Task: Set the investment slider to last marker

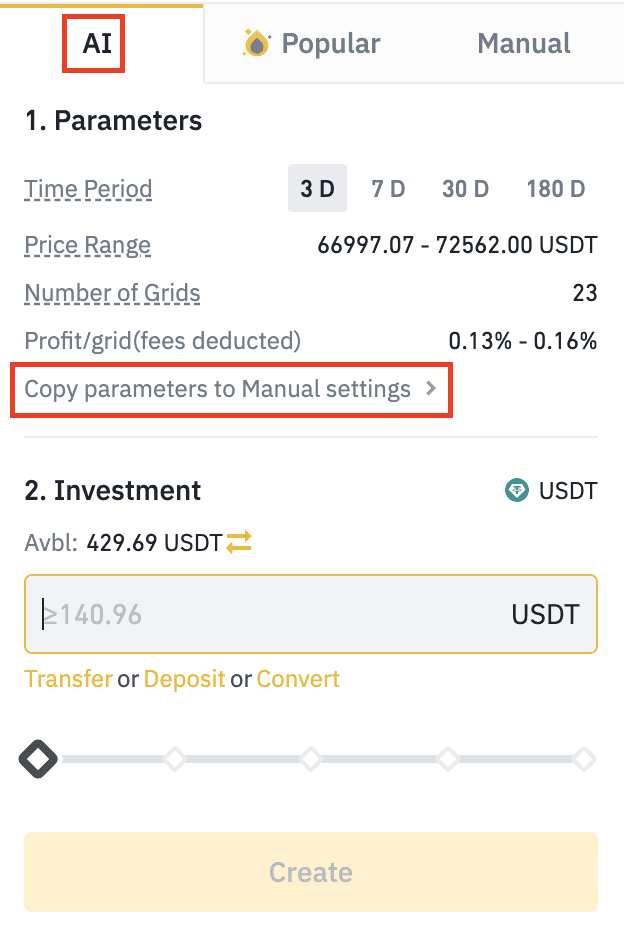Action: (584, 760)
